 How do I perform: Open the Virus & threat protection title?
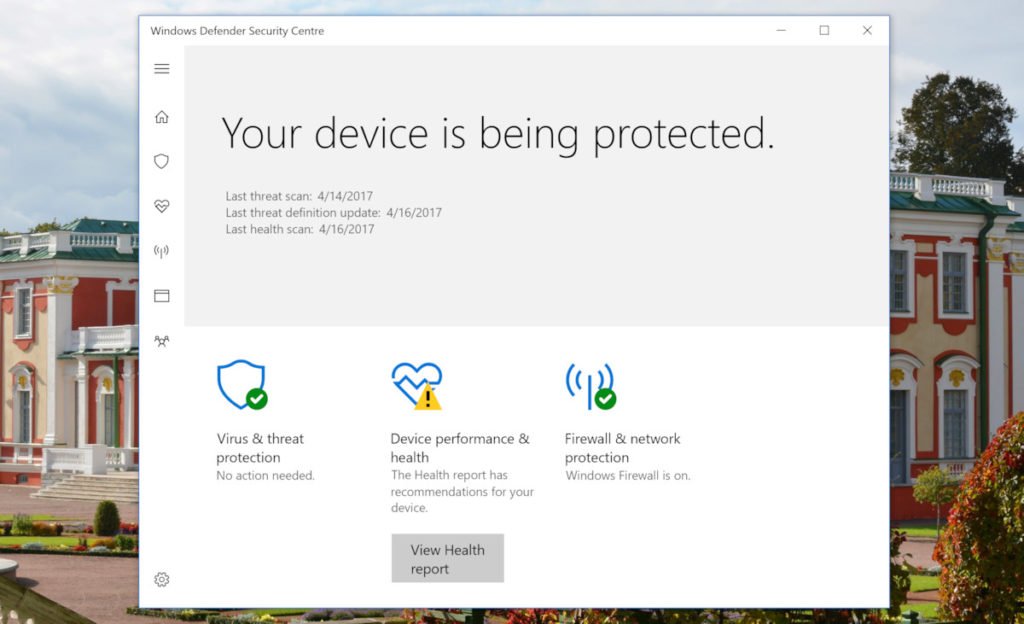click(x=260, y=448)
